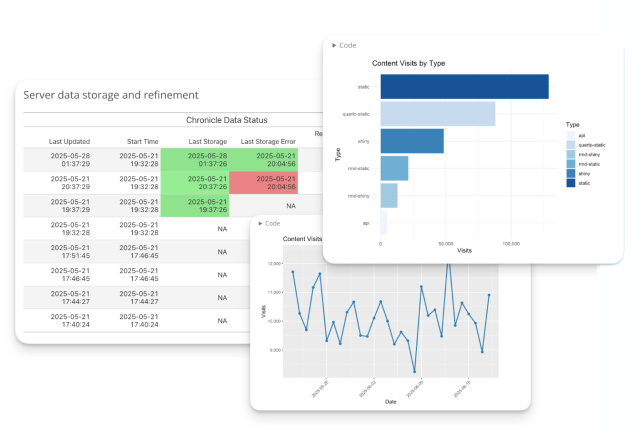
Task: Click the quarto-static bar
Action: coord(437,114)
